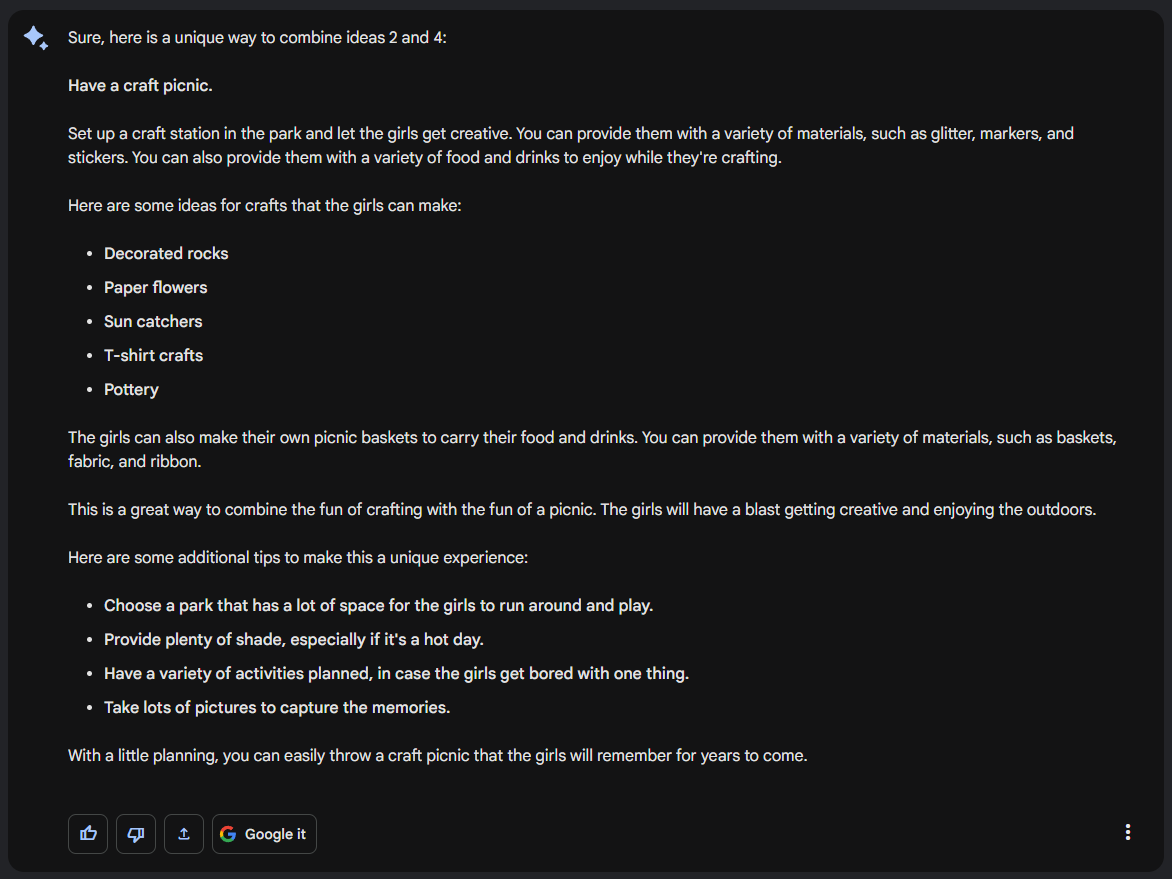
Task: Open the three-dot more options menu
Action: pyautogui.click(x=1128, y=832)
